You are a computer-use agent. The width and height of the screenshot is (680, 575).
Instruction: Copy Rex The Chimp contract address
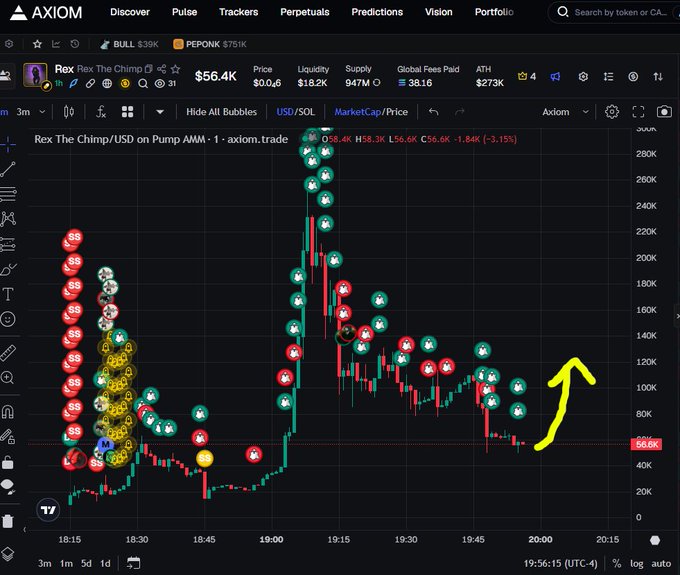click(x=149, y=69)
